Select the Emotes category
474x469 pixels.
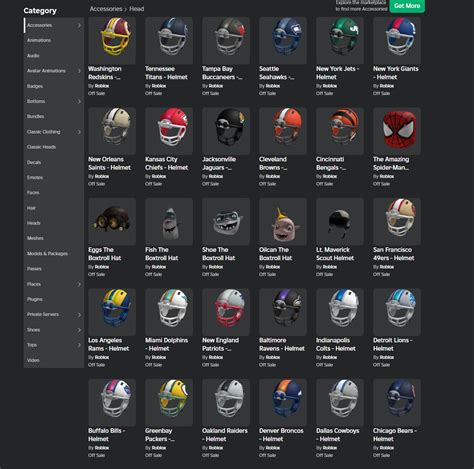pos(35,177)
